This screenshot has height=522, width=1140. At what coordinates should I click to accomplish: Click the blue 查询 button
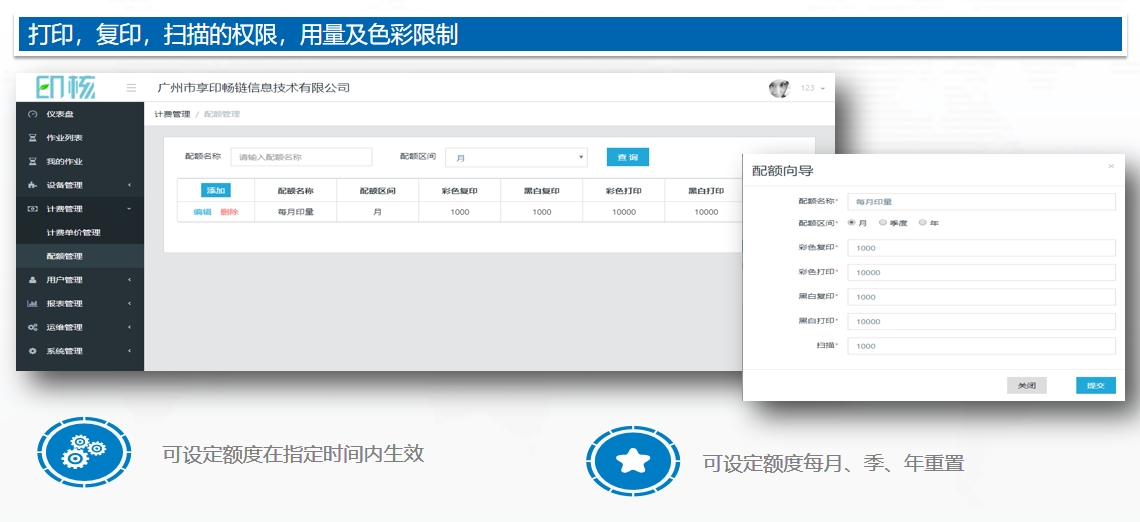(627, 157)
